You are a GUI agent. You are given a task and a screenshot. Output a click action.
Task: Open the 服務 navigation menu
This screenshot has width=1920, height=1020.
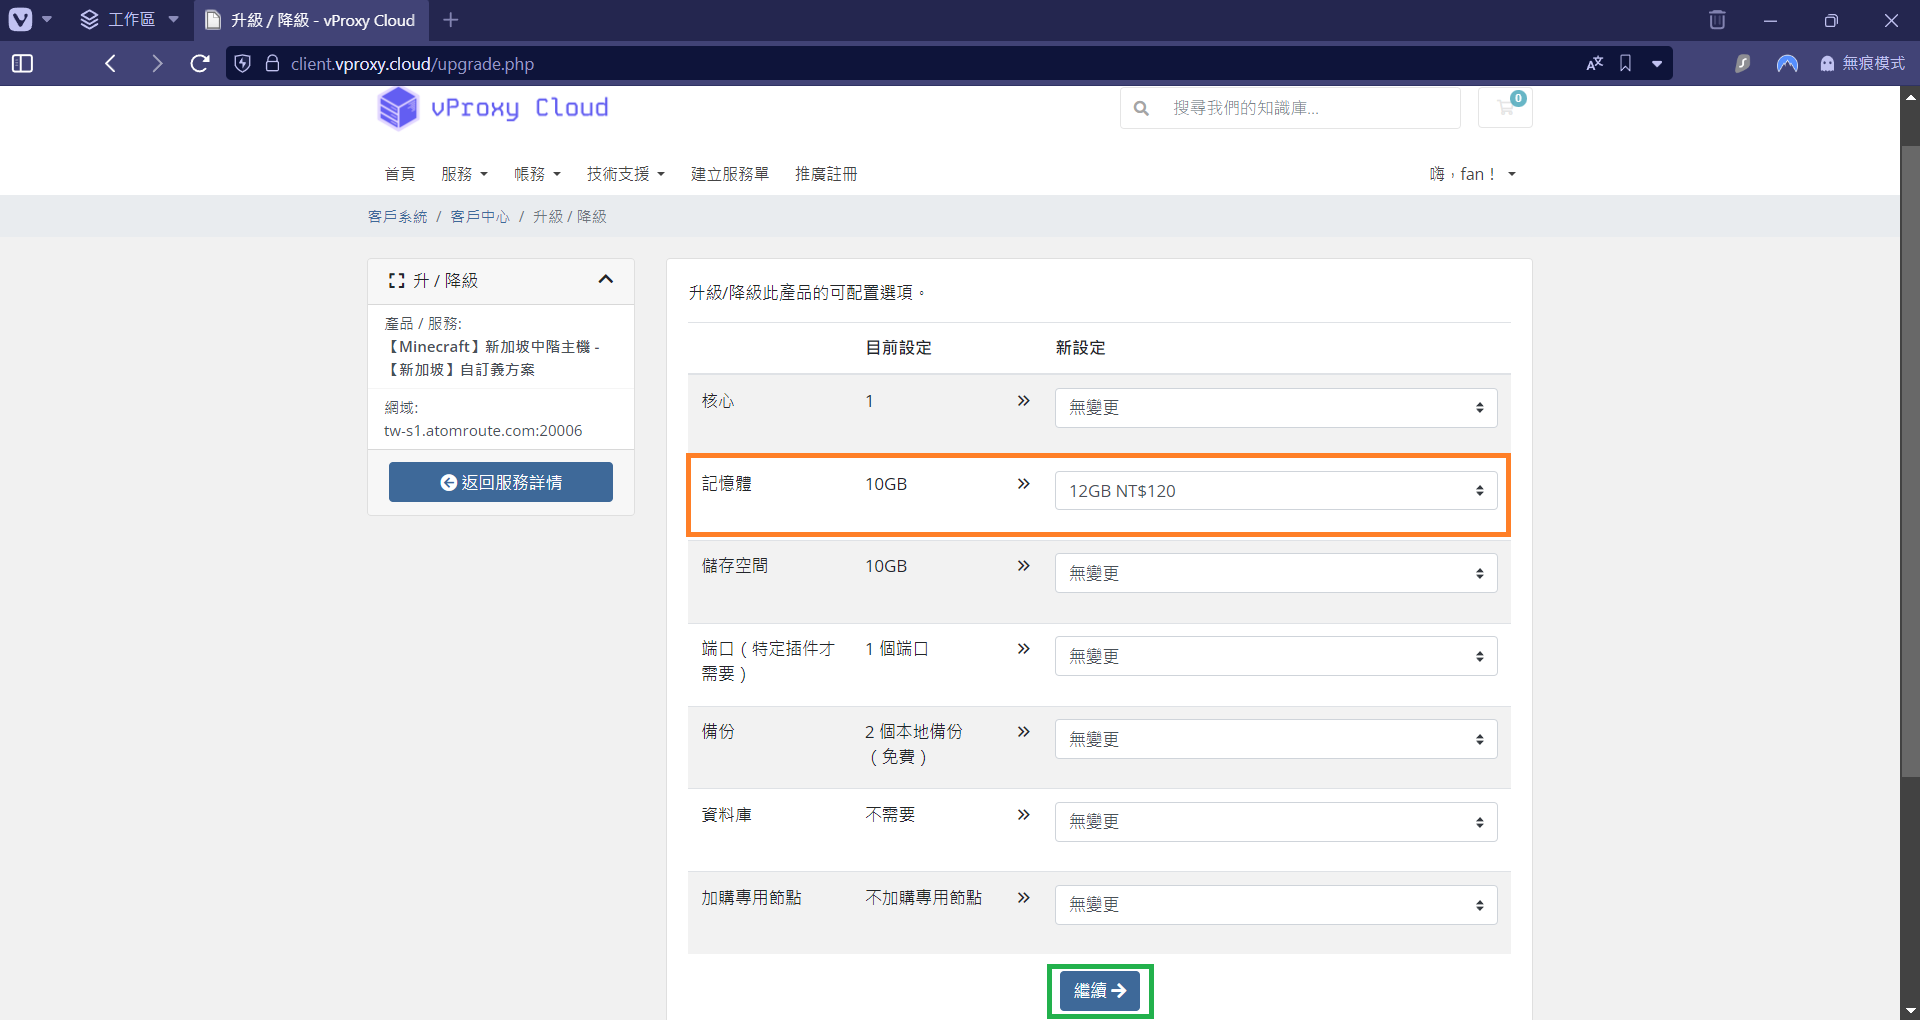[464, 174]
